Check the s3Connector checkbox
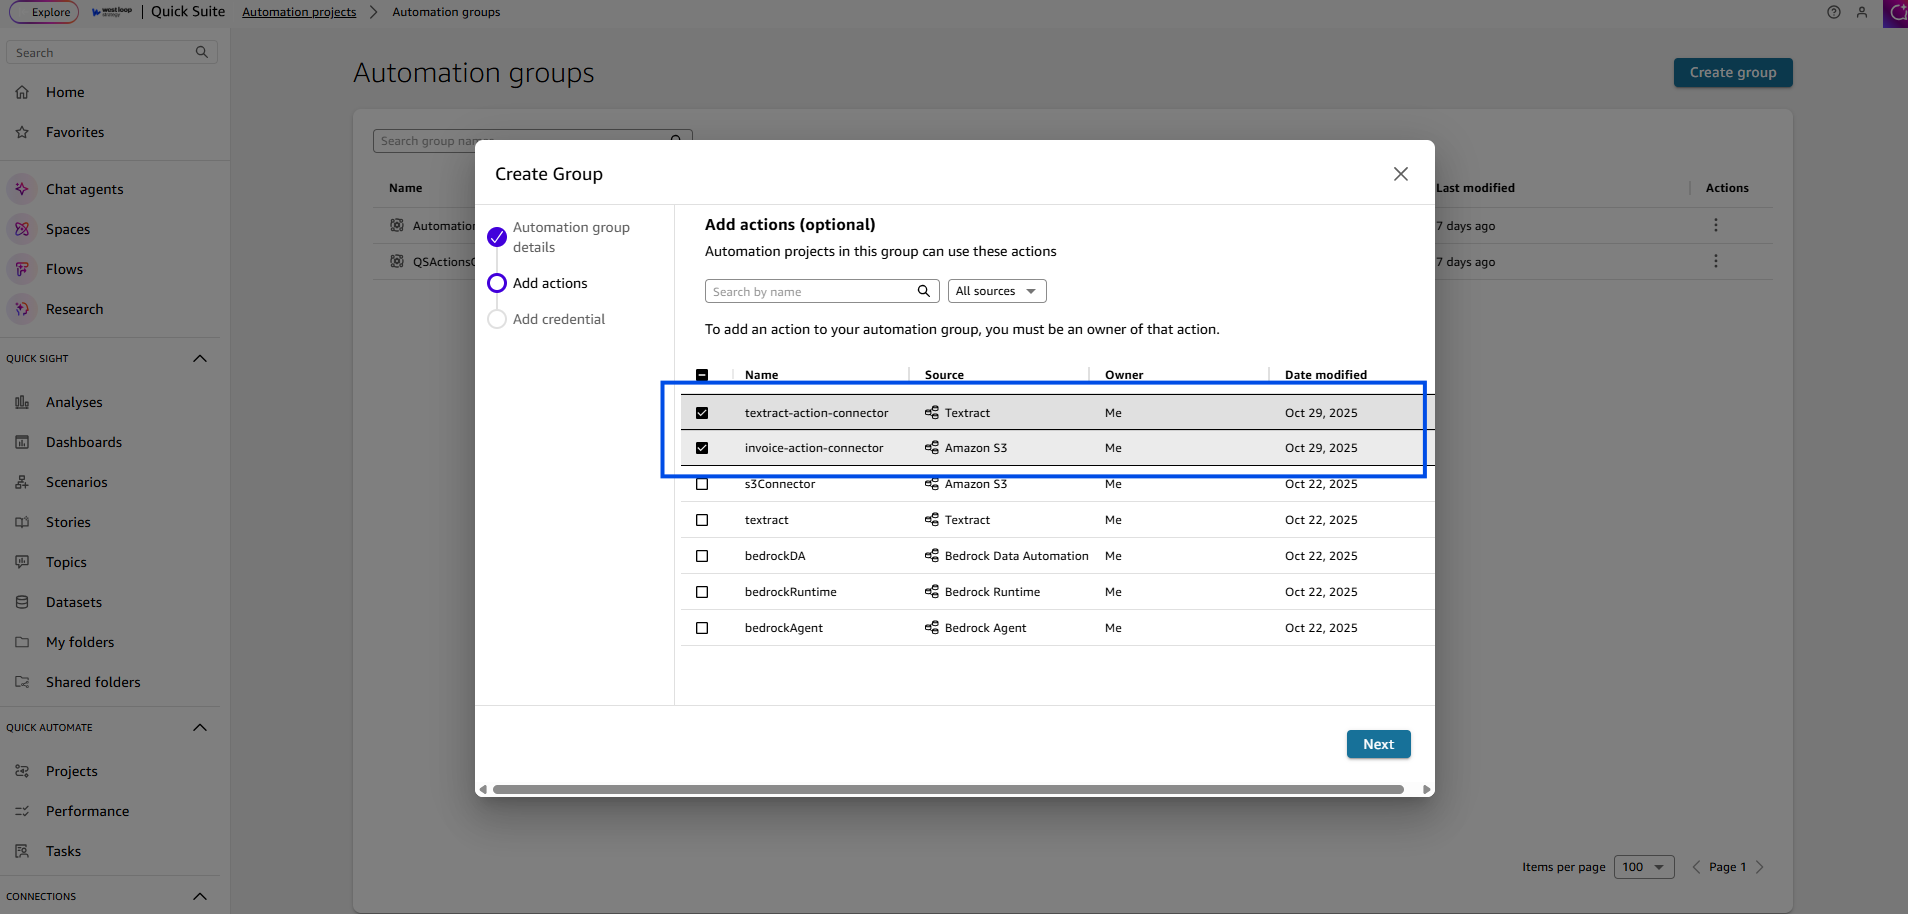The width and height of the screenshot is (1908, 914). click(x=702, y=484)
